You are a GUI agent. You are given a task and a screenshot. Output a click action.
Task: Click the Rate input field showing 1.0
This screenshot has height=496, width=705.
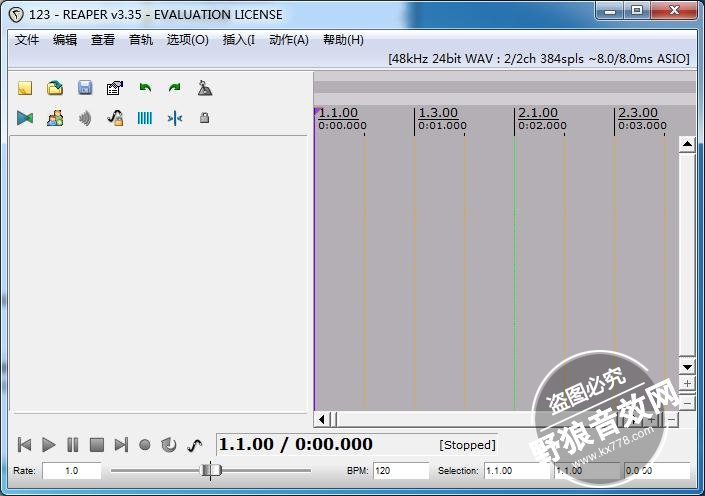click(x=72, y=471)
